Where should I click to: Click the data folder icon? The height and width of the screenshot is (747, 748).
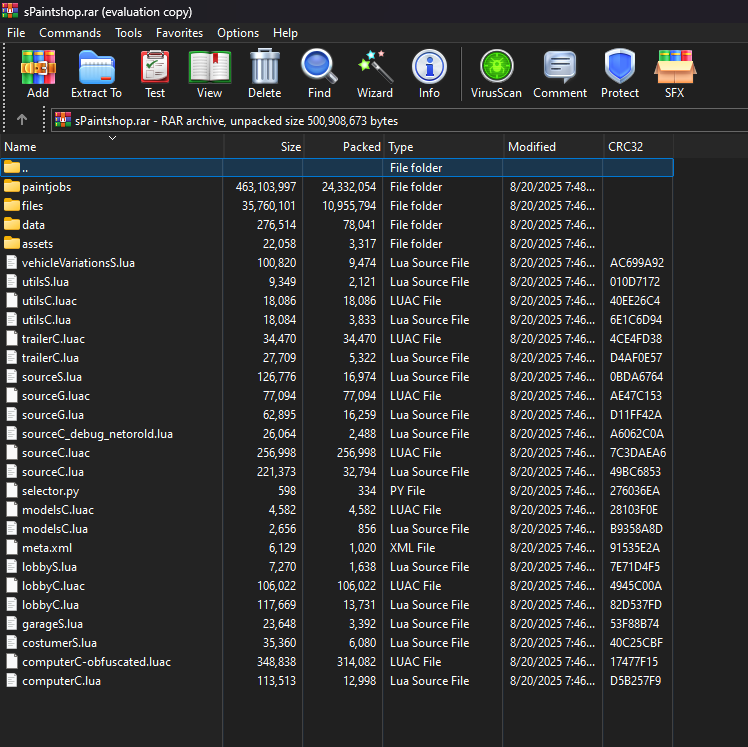[11, 224]
